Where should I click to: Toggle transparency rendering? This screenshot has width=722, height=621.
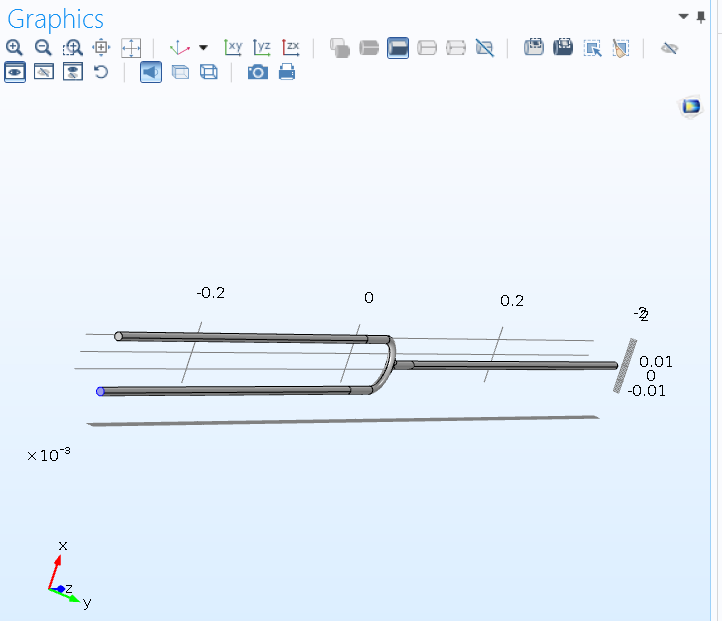[180, 72]
